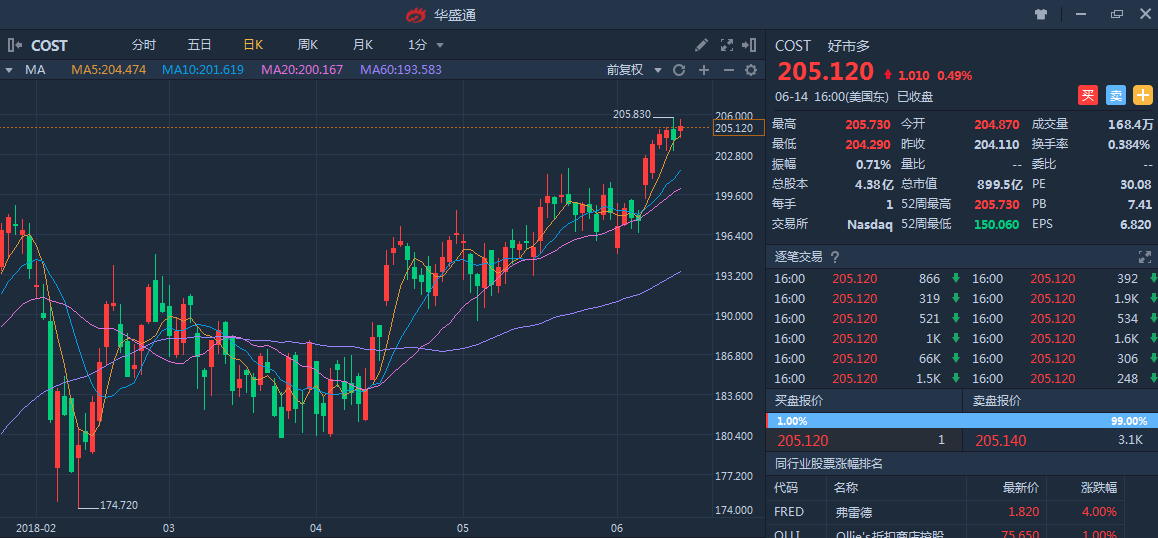Select the 月K monthly chart tab
This screenshot has width=1158, height=538.
(362, 45)
